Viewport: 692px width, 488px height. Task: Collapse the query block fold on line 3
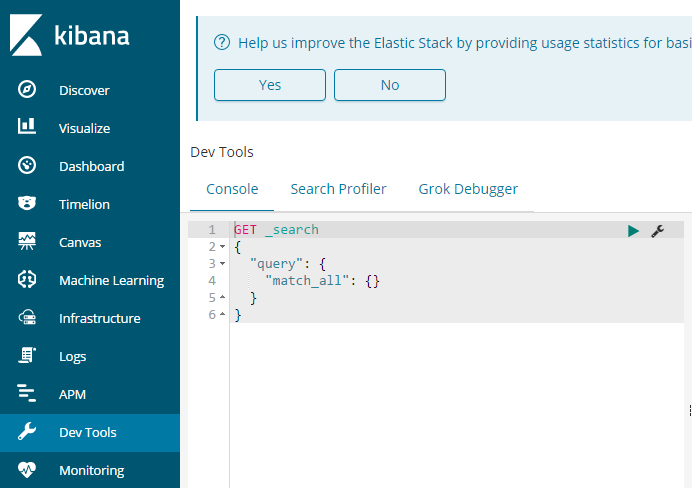[222, 264]
